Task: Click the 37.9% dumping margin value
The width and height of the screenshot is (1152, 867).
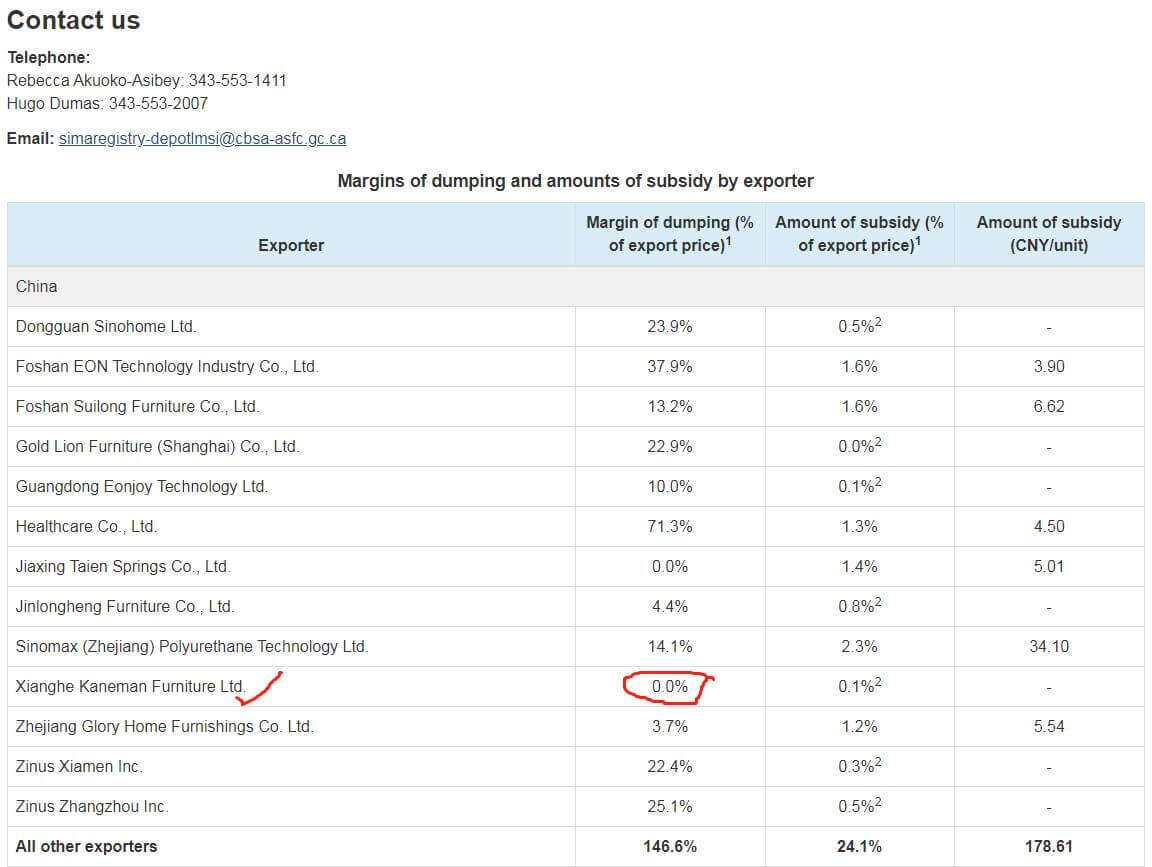Action: (670, 366)
